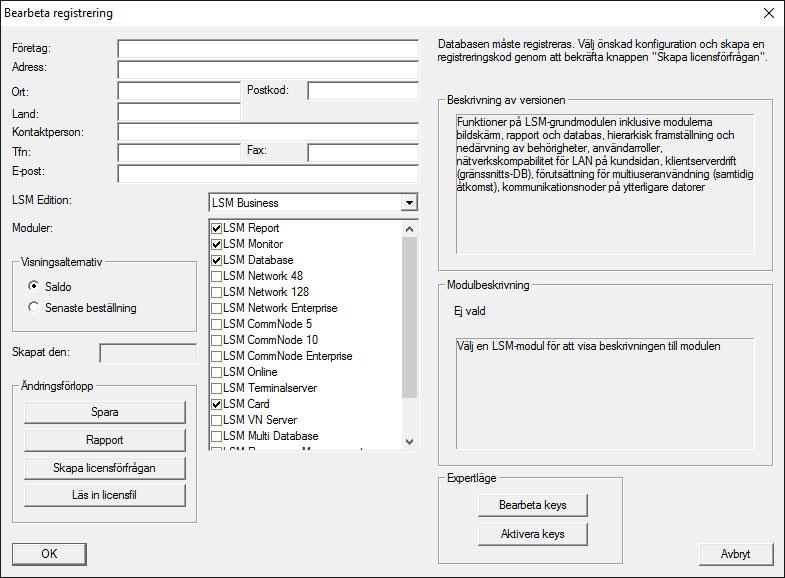
Task: Check LSM CommNode Enterprise module
Action: pos(216,356)
